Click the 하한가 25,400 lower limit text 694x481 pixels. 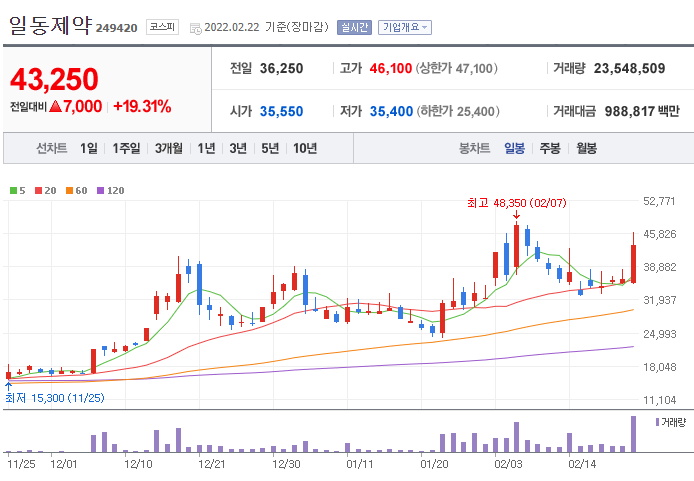458,112
